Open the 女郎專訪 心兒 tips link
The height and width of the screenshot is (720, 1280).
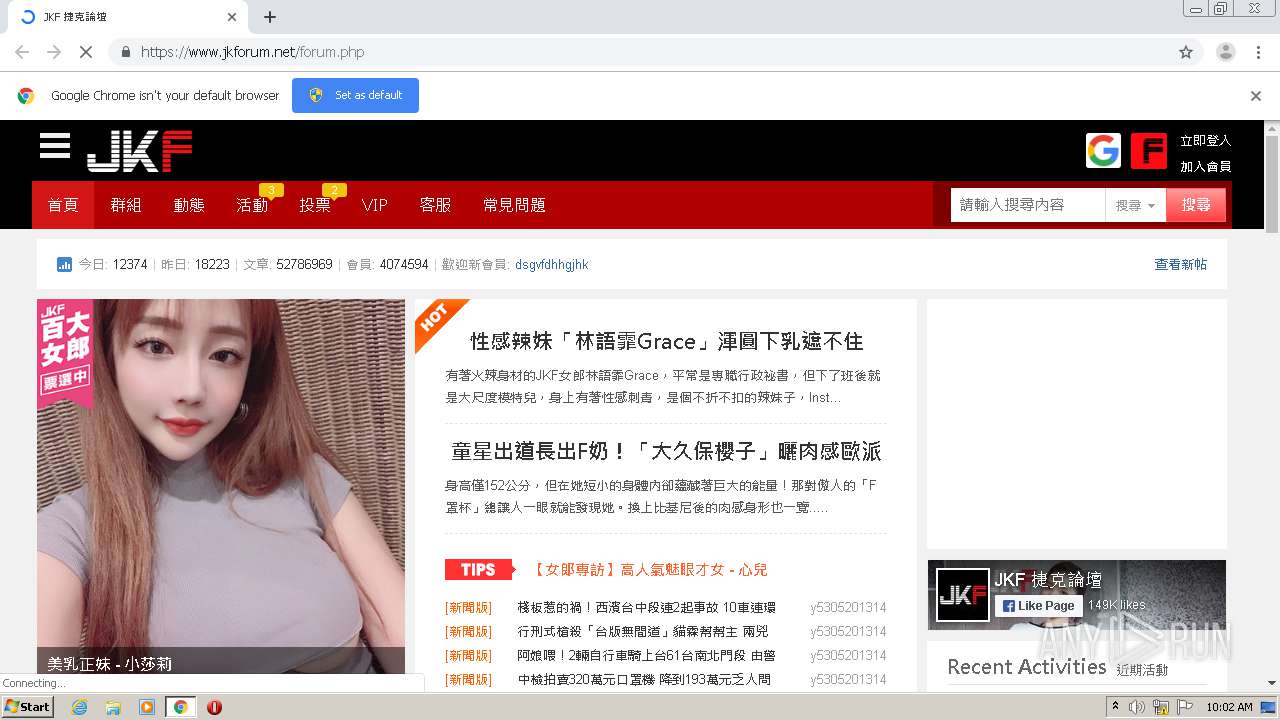pyautogui.click(x=650, y=570)
